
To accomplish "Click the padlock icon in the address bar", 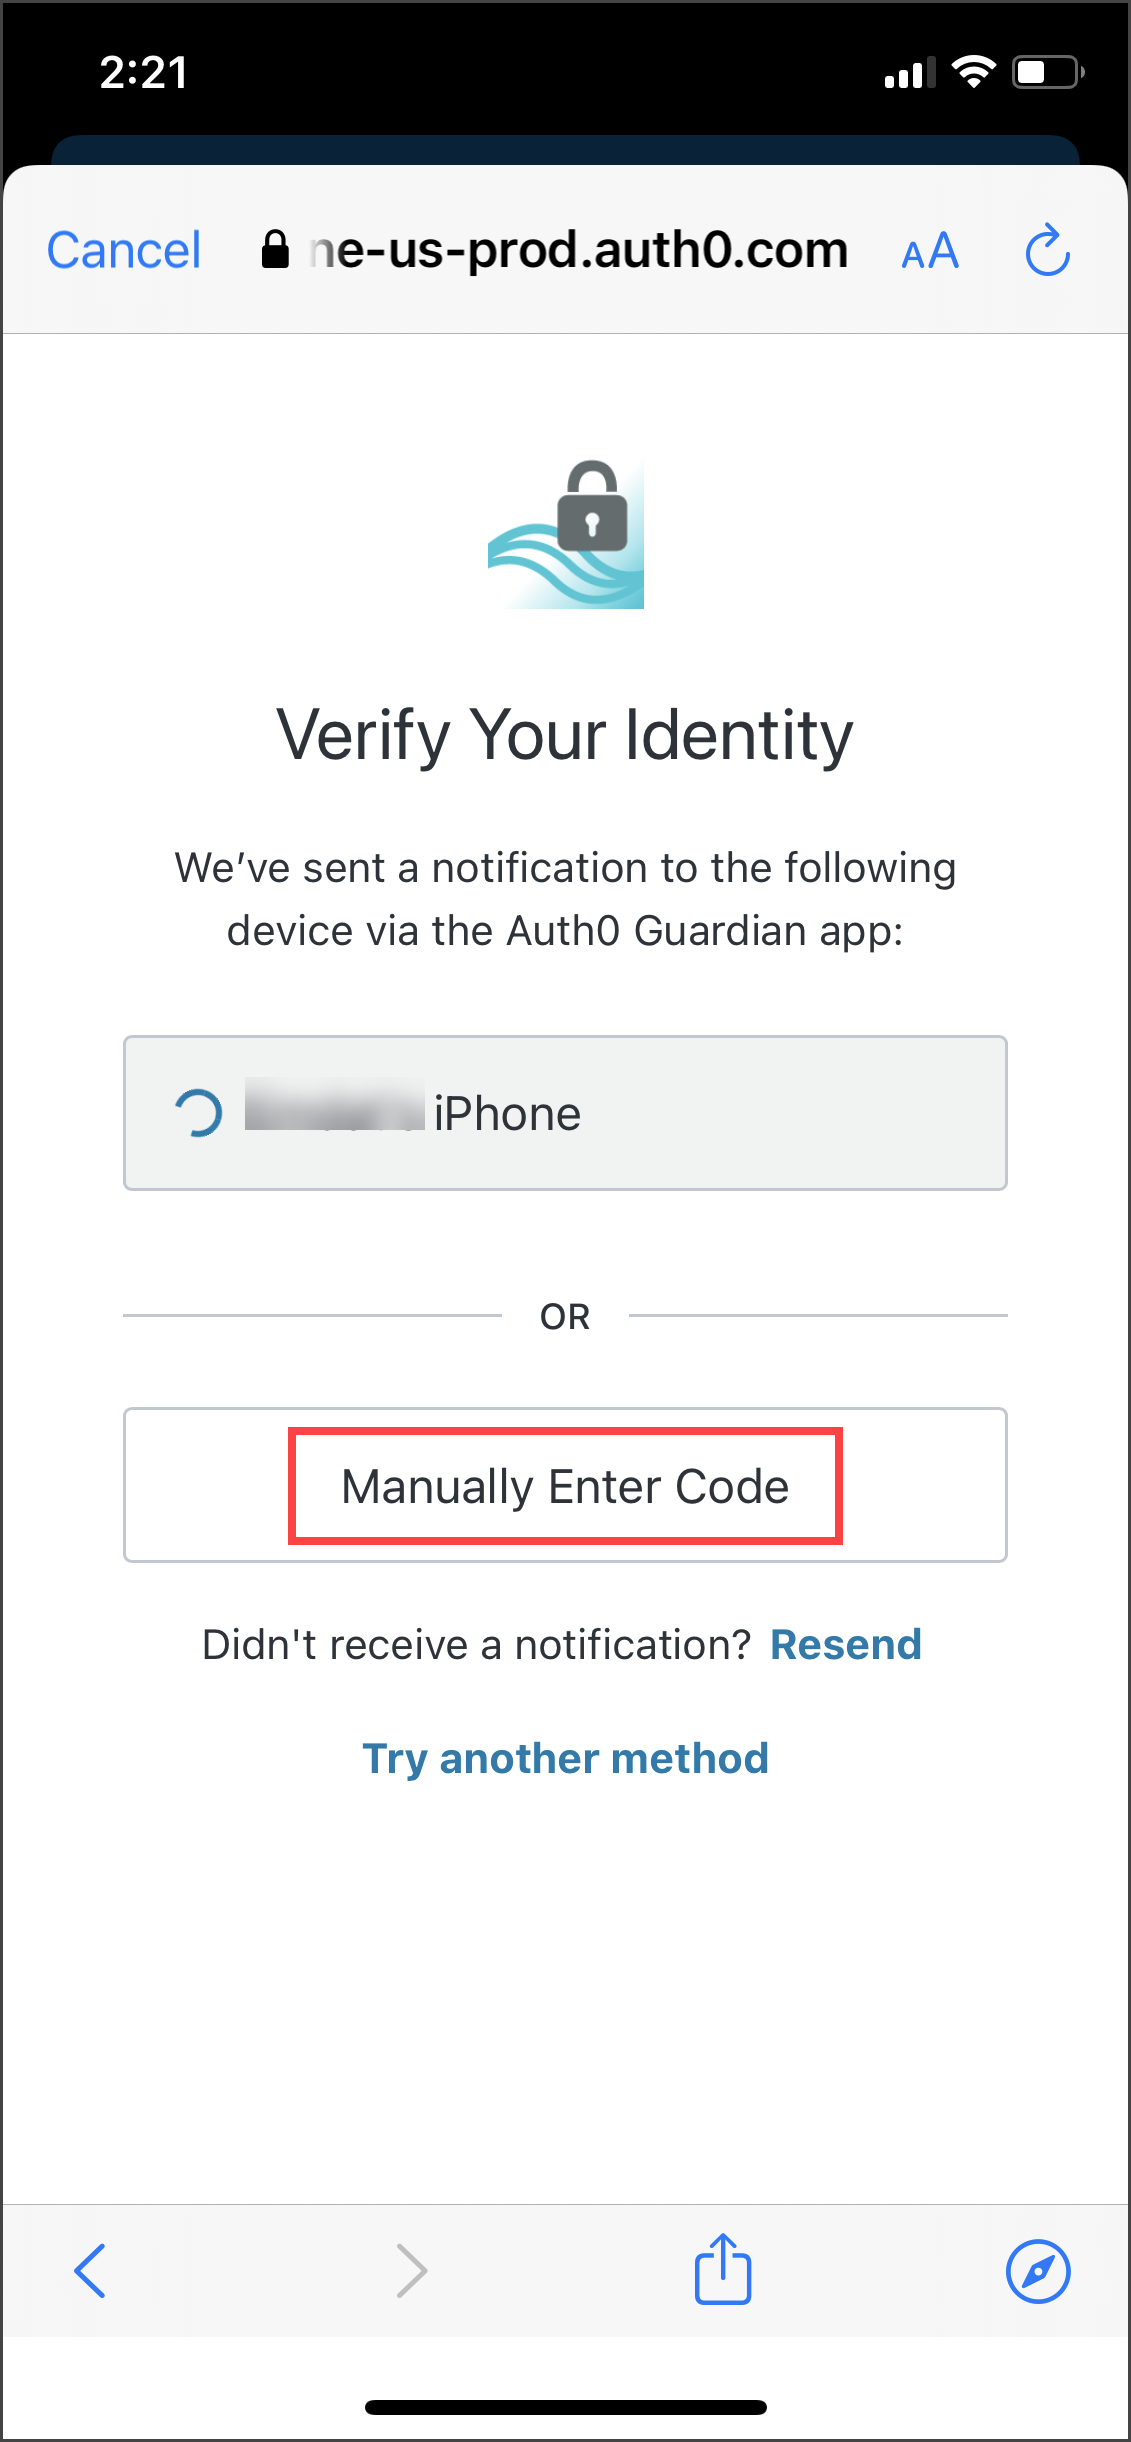I will 275,250.
